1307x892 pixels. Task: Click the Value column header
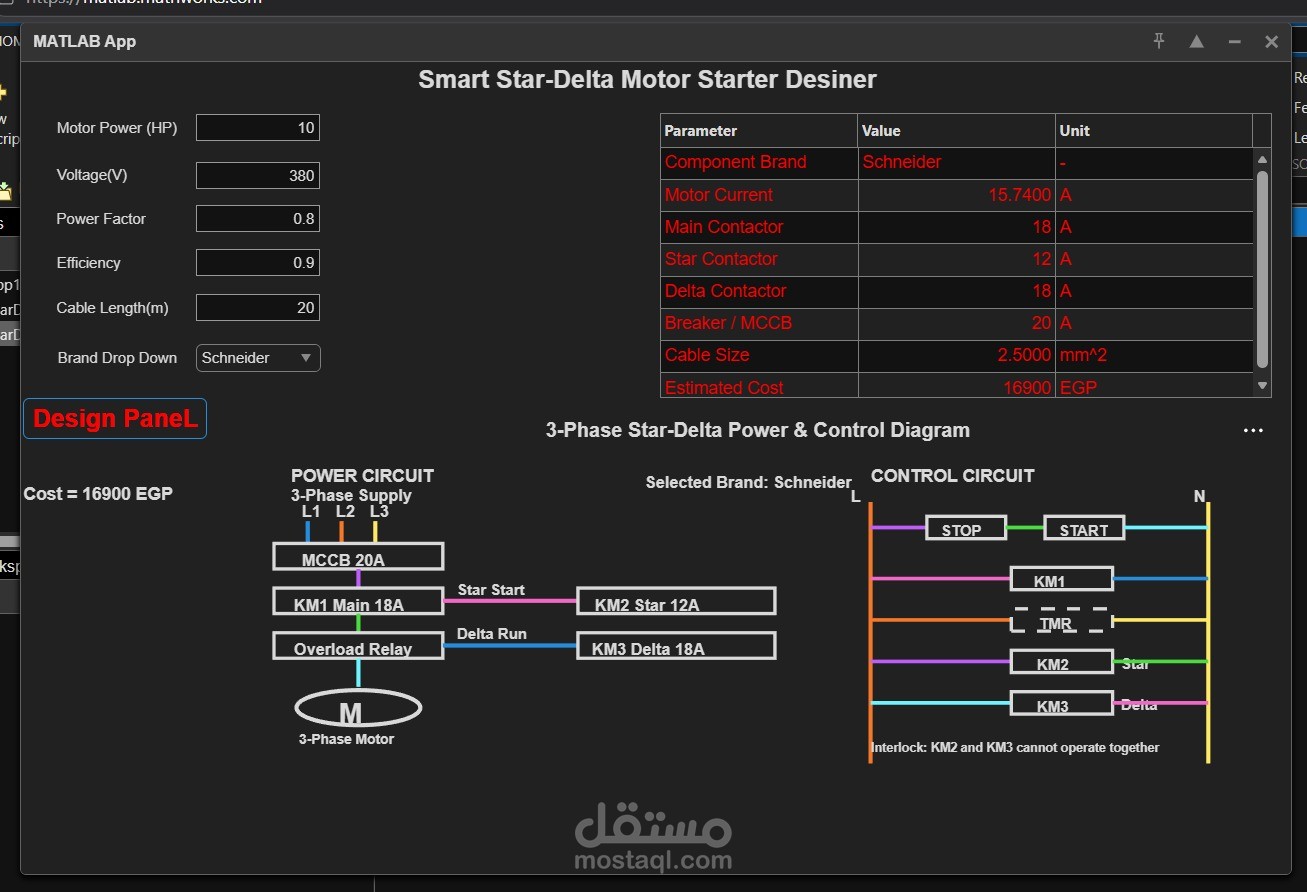(957, 131)
